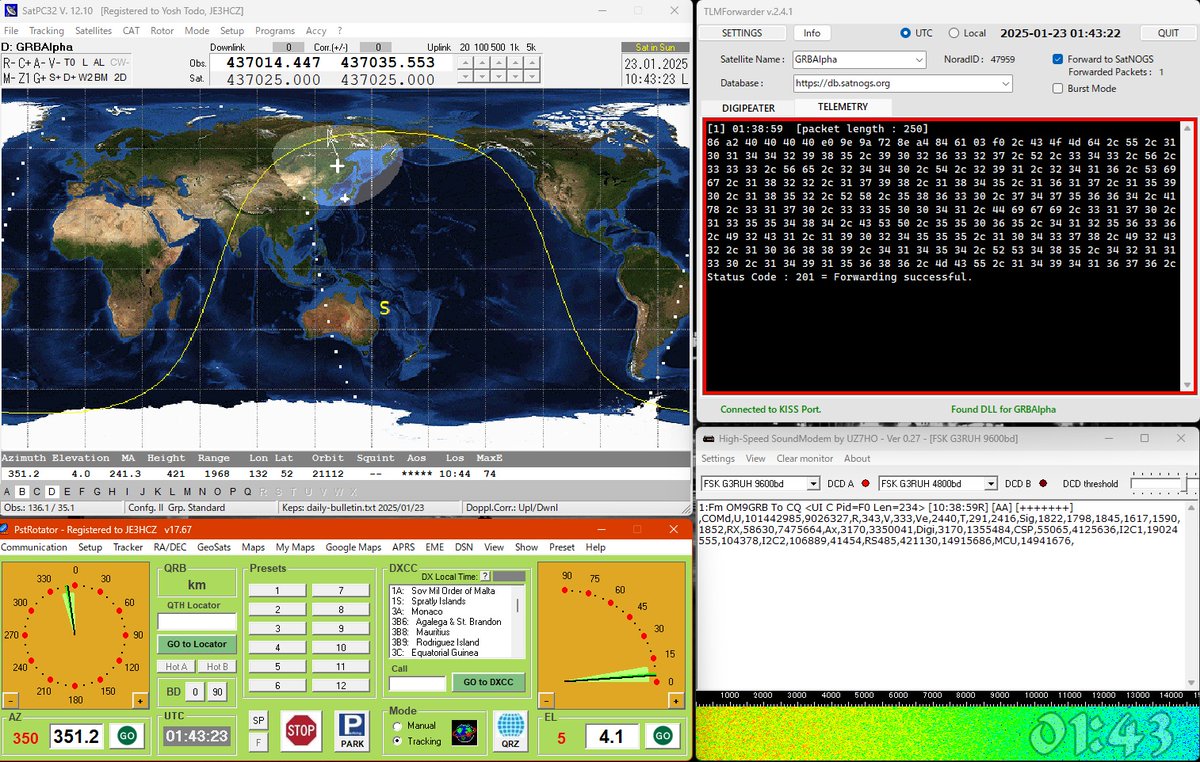Select Manual mode radio button
The height and width of the screenshot is (762, 1200).
coord(399,726)
